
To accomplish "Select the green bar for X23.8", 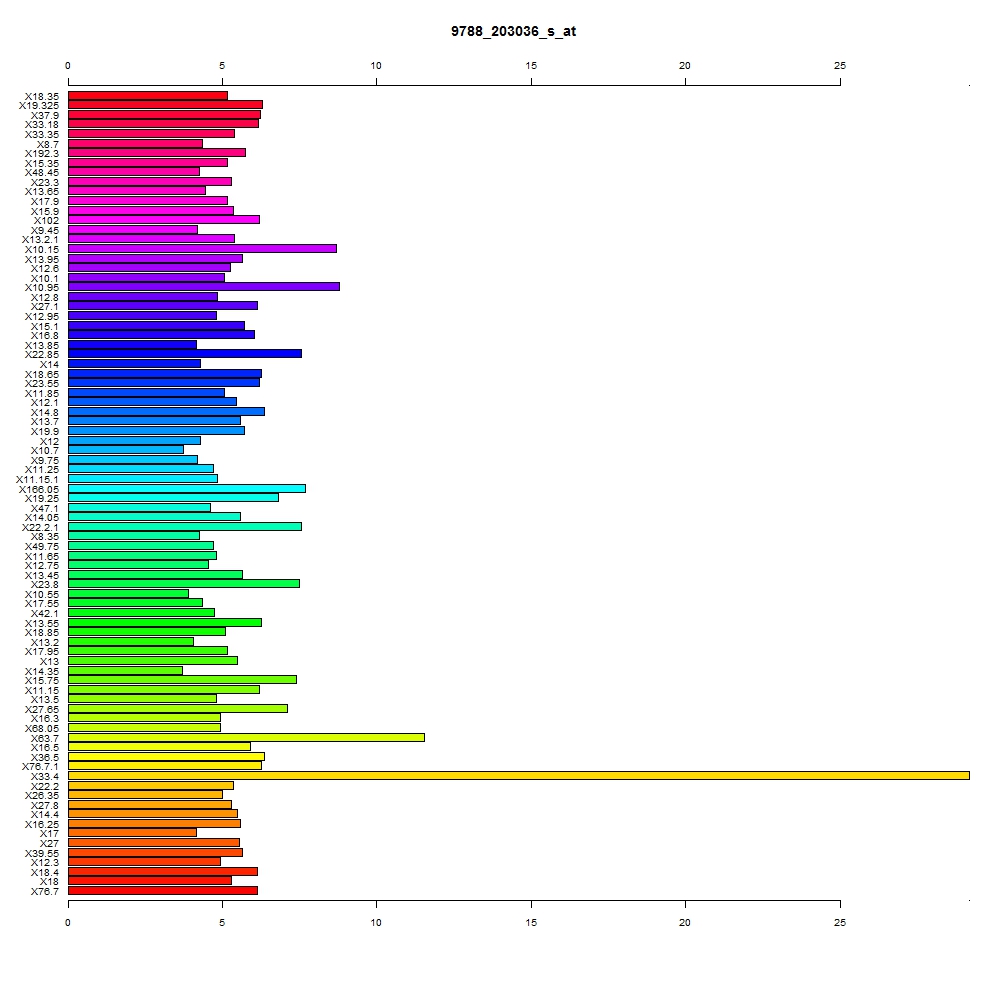I will click(x=184, y=584).
